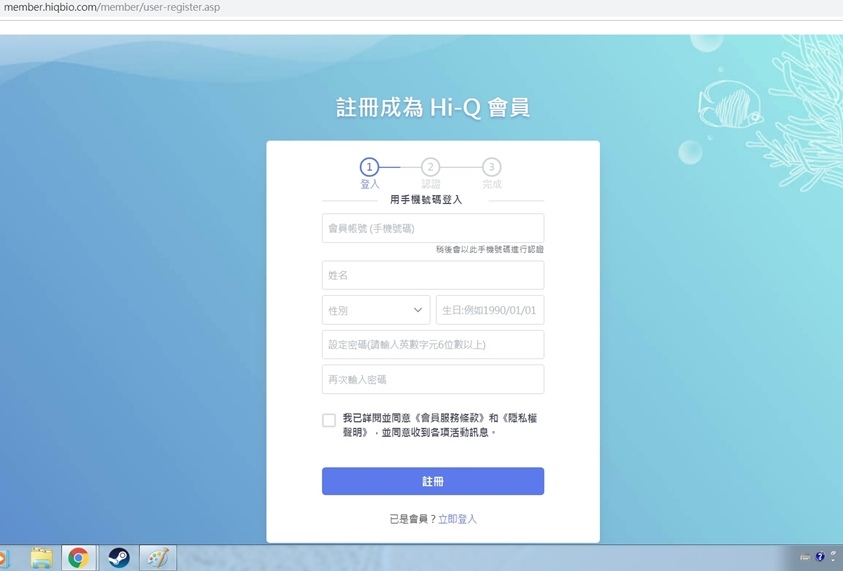Switch to Google Chrome on the taskbar
The image size is (843, 571).
tap(78, 558)
